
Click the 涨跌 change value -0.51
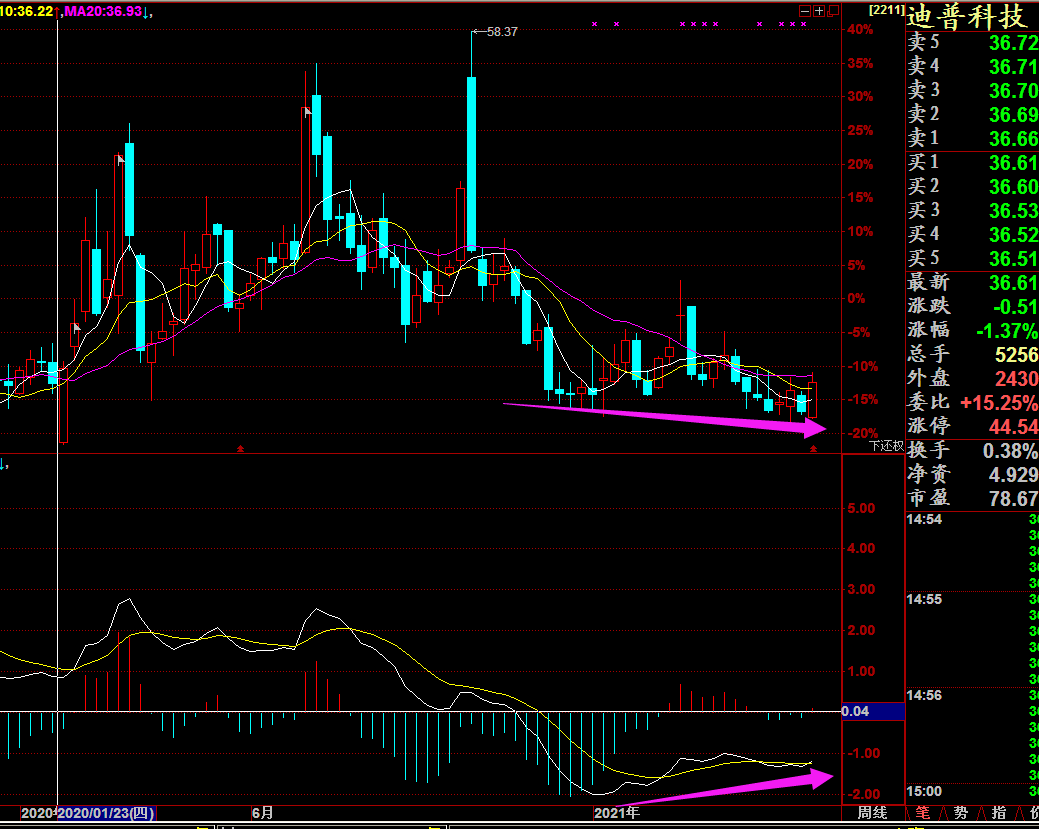pyautogui.click(x=1016, y=307)
